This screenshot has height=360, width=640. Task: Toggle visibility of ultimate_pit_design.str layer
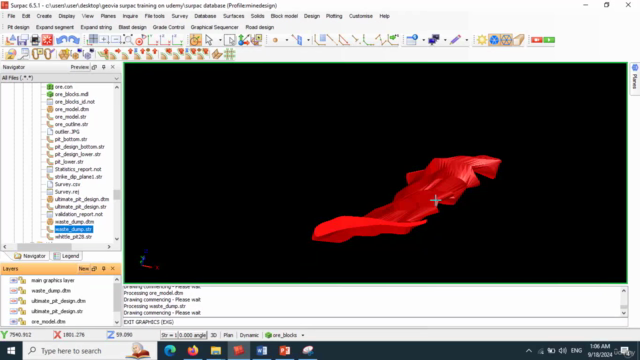pyautogui.click(x=14, y=311)
